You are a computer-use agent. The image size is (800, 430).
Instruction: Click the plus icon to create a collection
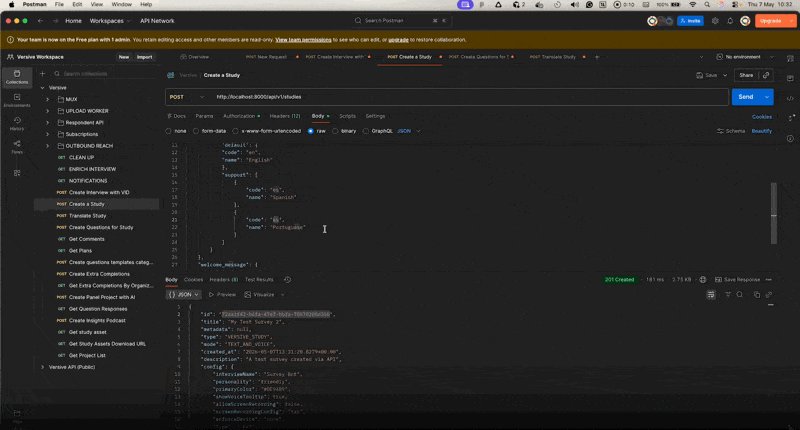click(x=42, y=74)
